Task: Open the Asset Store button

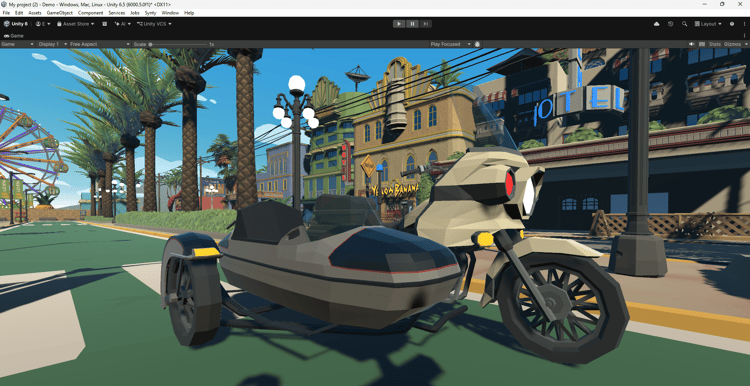Action: [x=76, y=24]
